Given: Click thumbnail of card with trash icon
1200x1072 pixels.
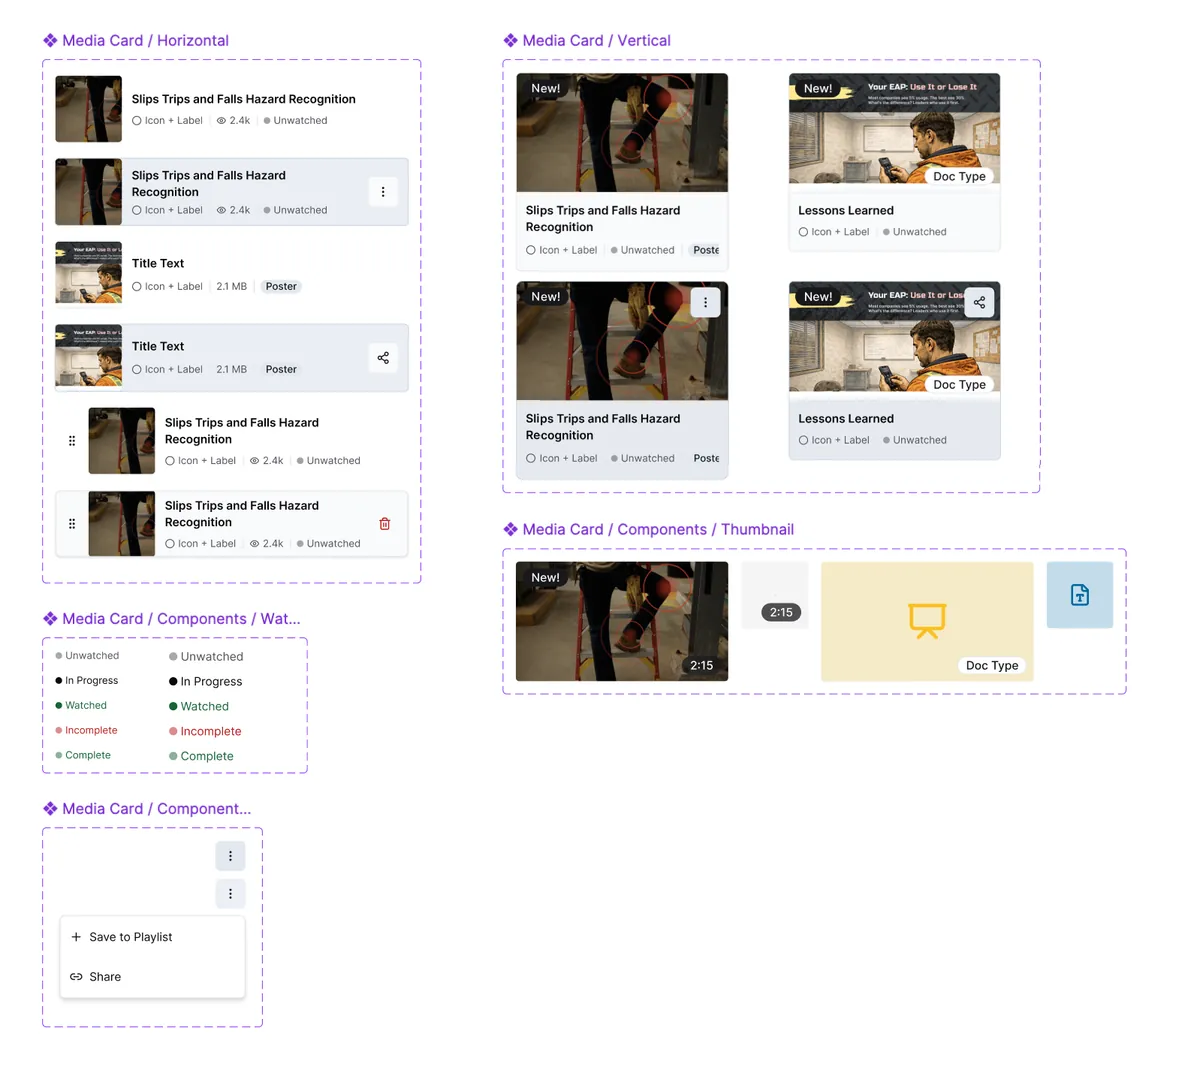Looking at the screenshot, I should [x=122, y=524].
